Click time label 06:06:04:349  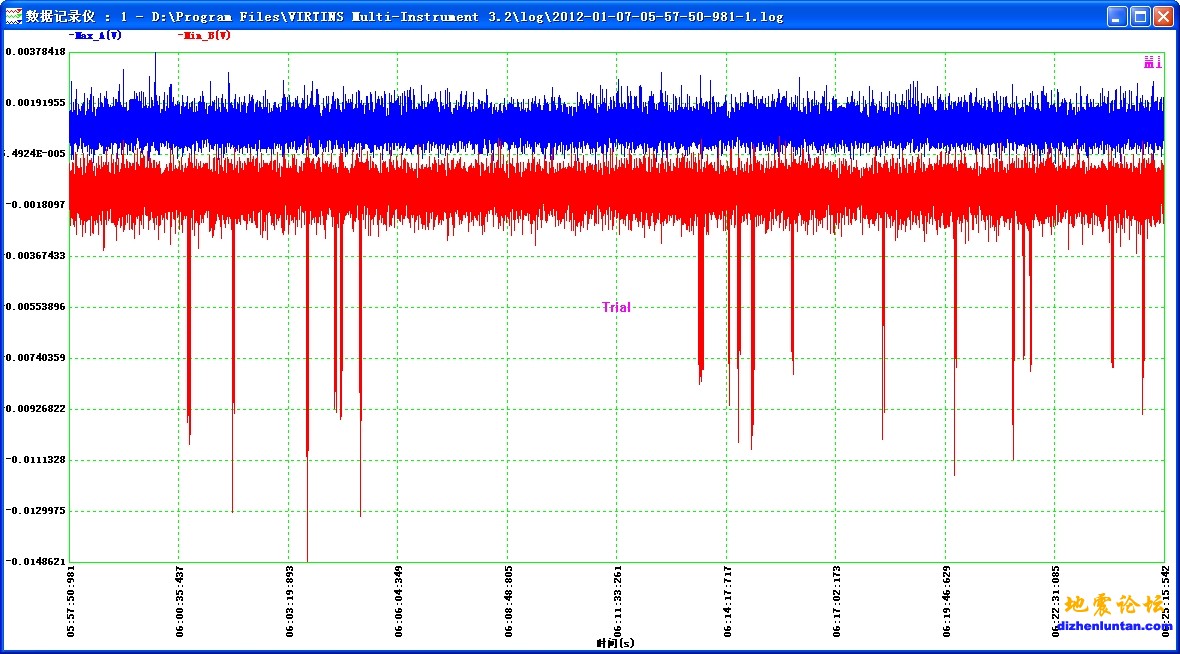click(399, 601)
